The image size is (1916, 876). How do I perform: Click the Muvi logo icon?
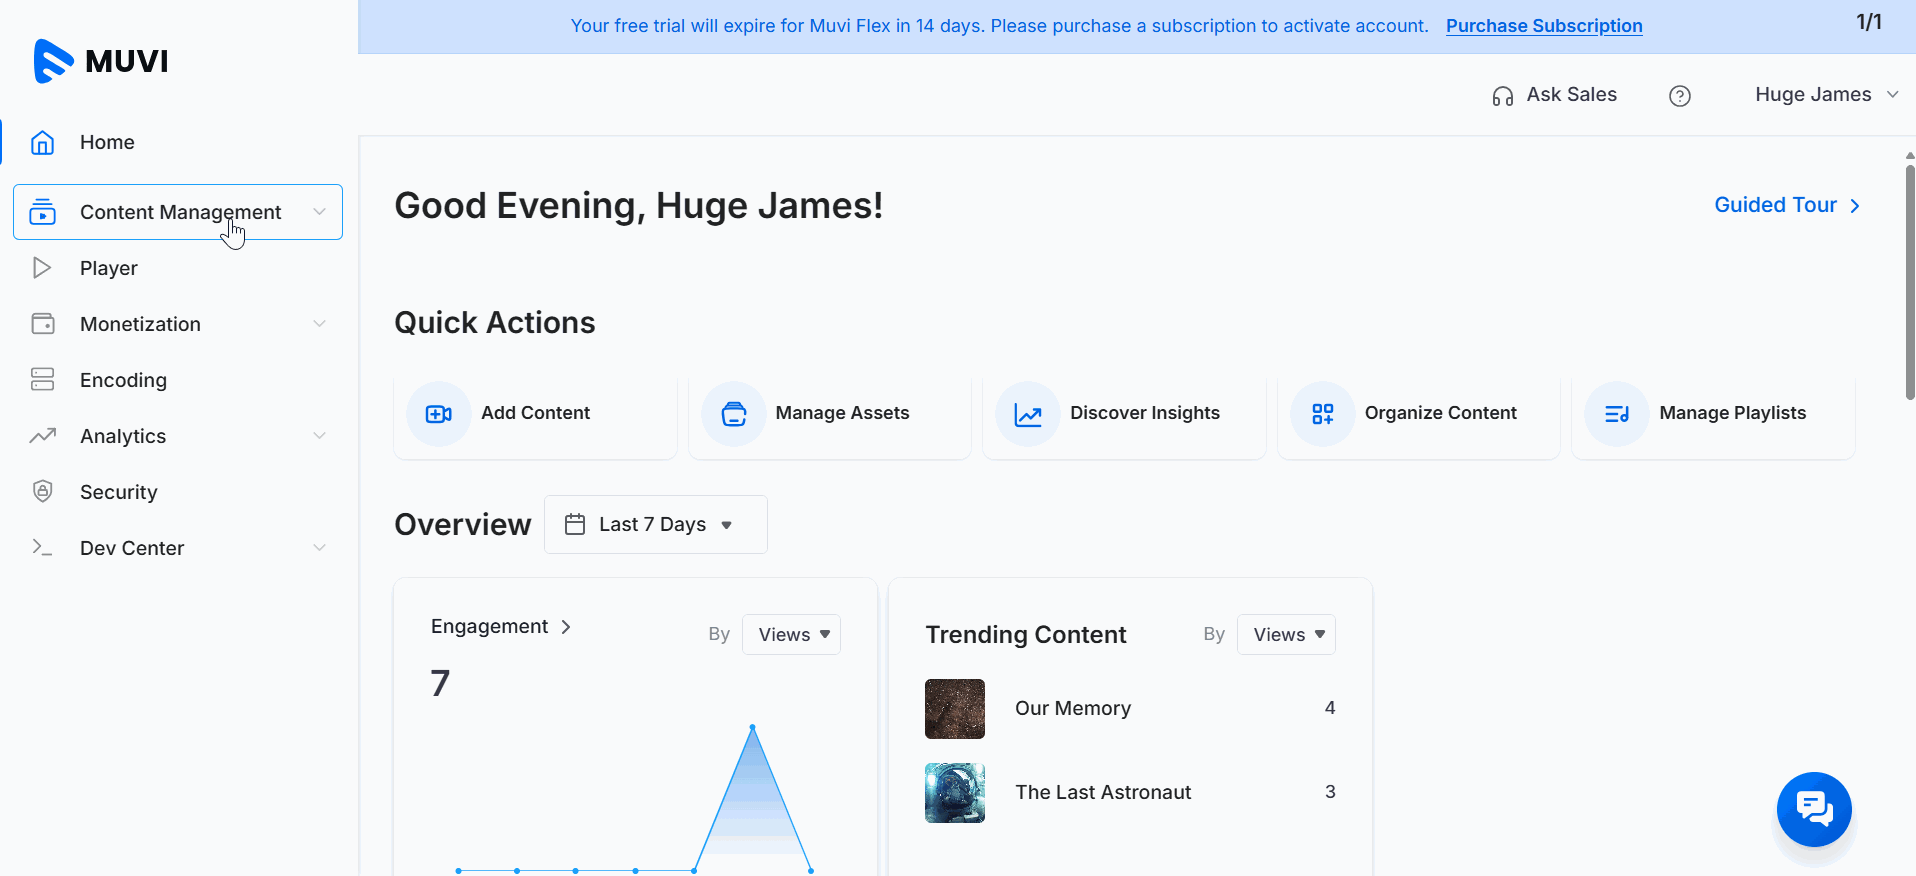(x=53, y=61)
